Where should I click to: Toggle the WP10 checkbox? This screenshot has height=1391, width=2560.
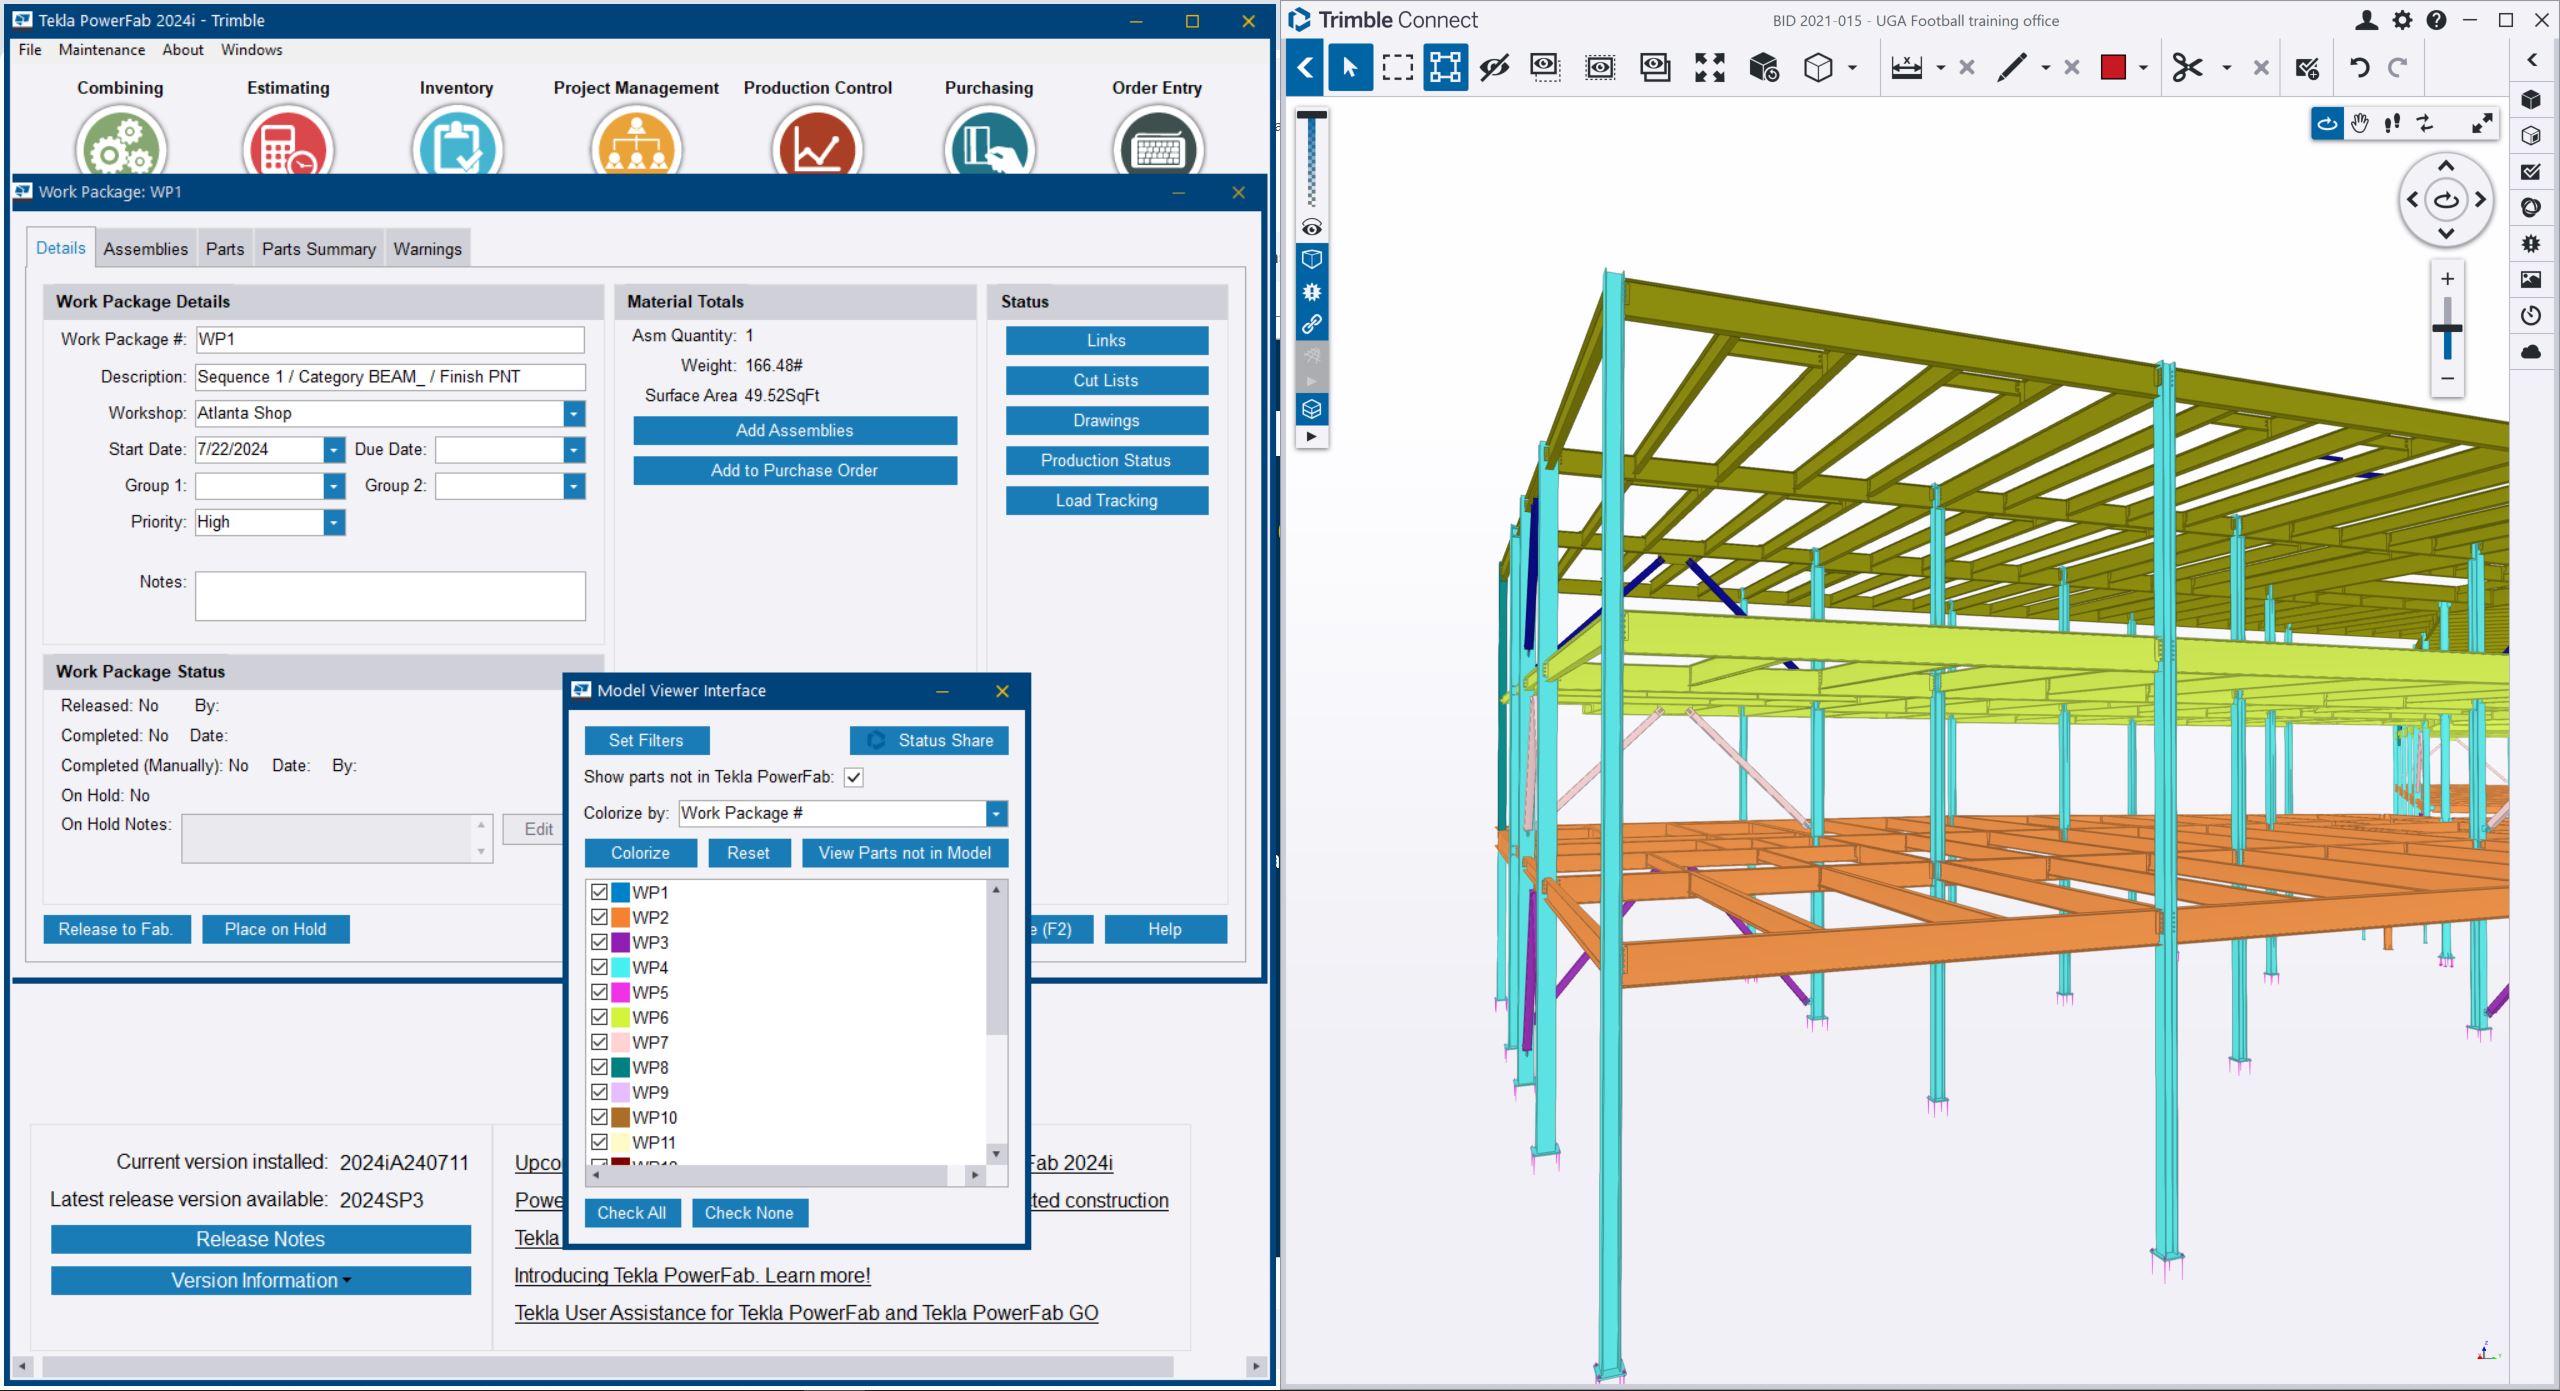pyautogui.click(x=599, y=1117)
